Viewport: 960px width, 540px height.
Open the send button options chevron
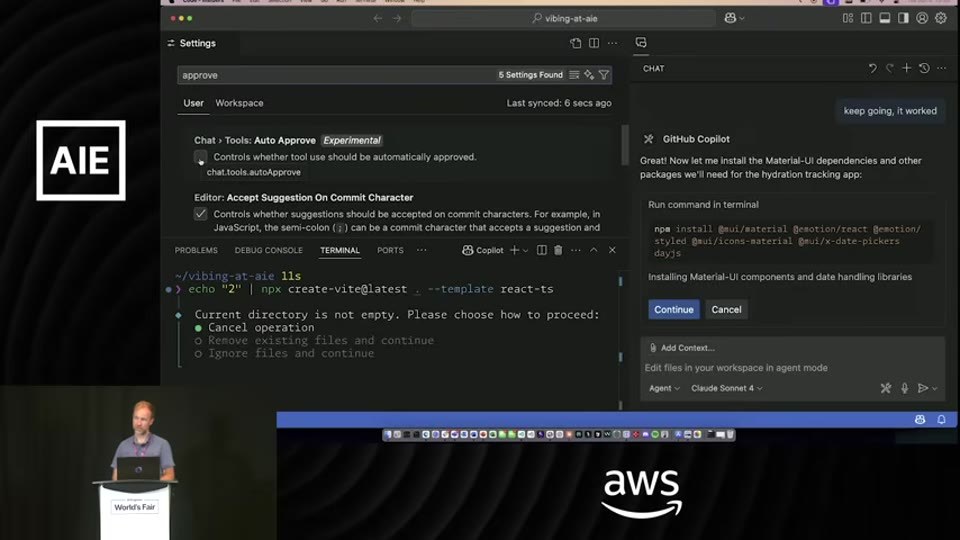point(934,389)
